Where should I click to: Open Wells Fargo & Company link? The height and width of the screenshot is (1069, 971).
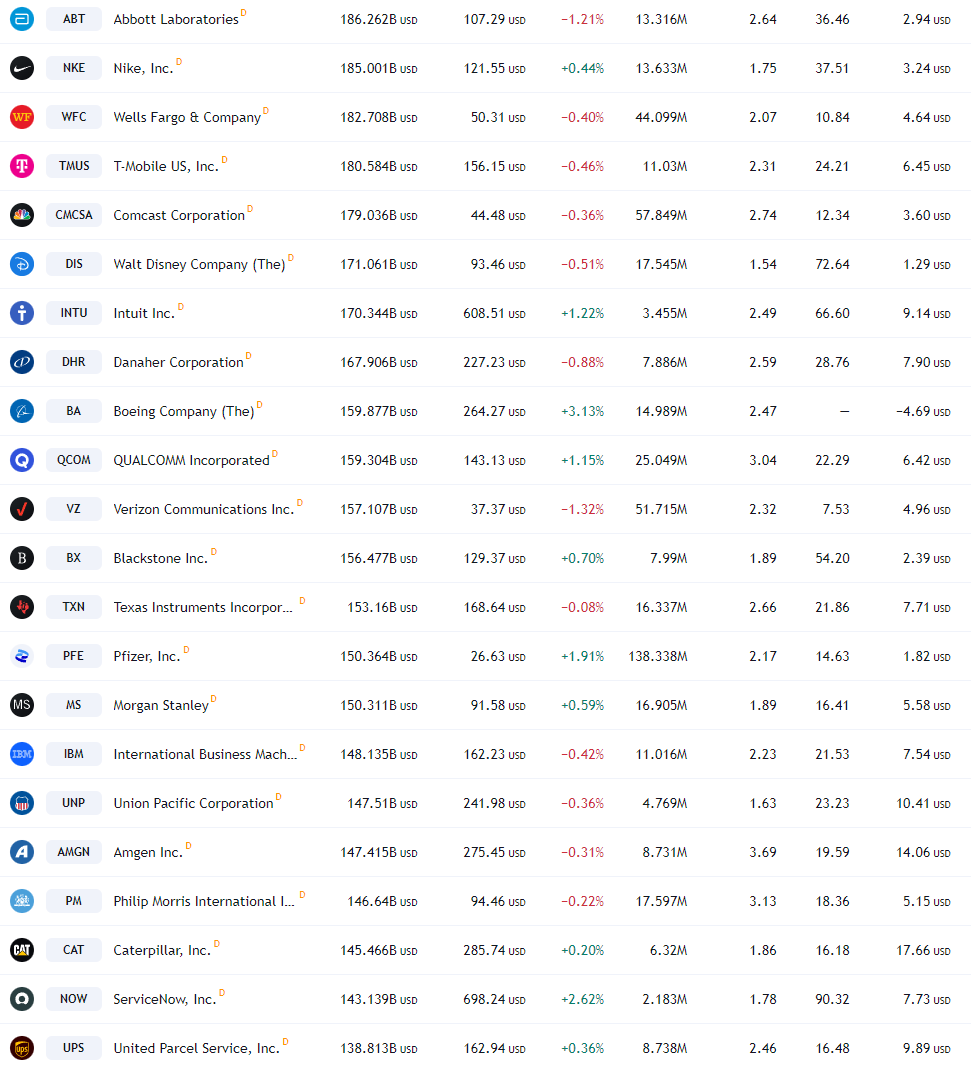187,118
